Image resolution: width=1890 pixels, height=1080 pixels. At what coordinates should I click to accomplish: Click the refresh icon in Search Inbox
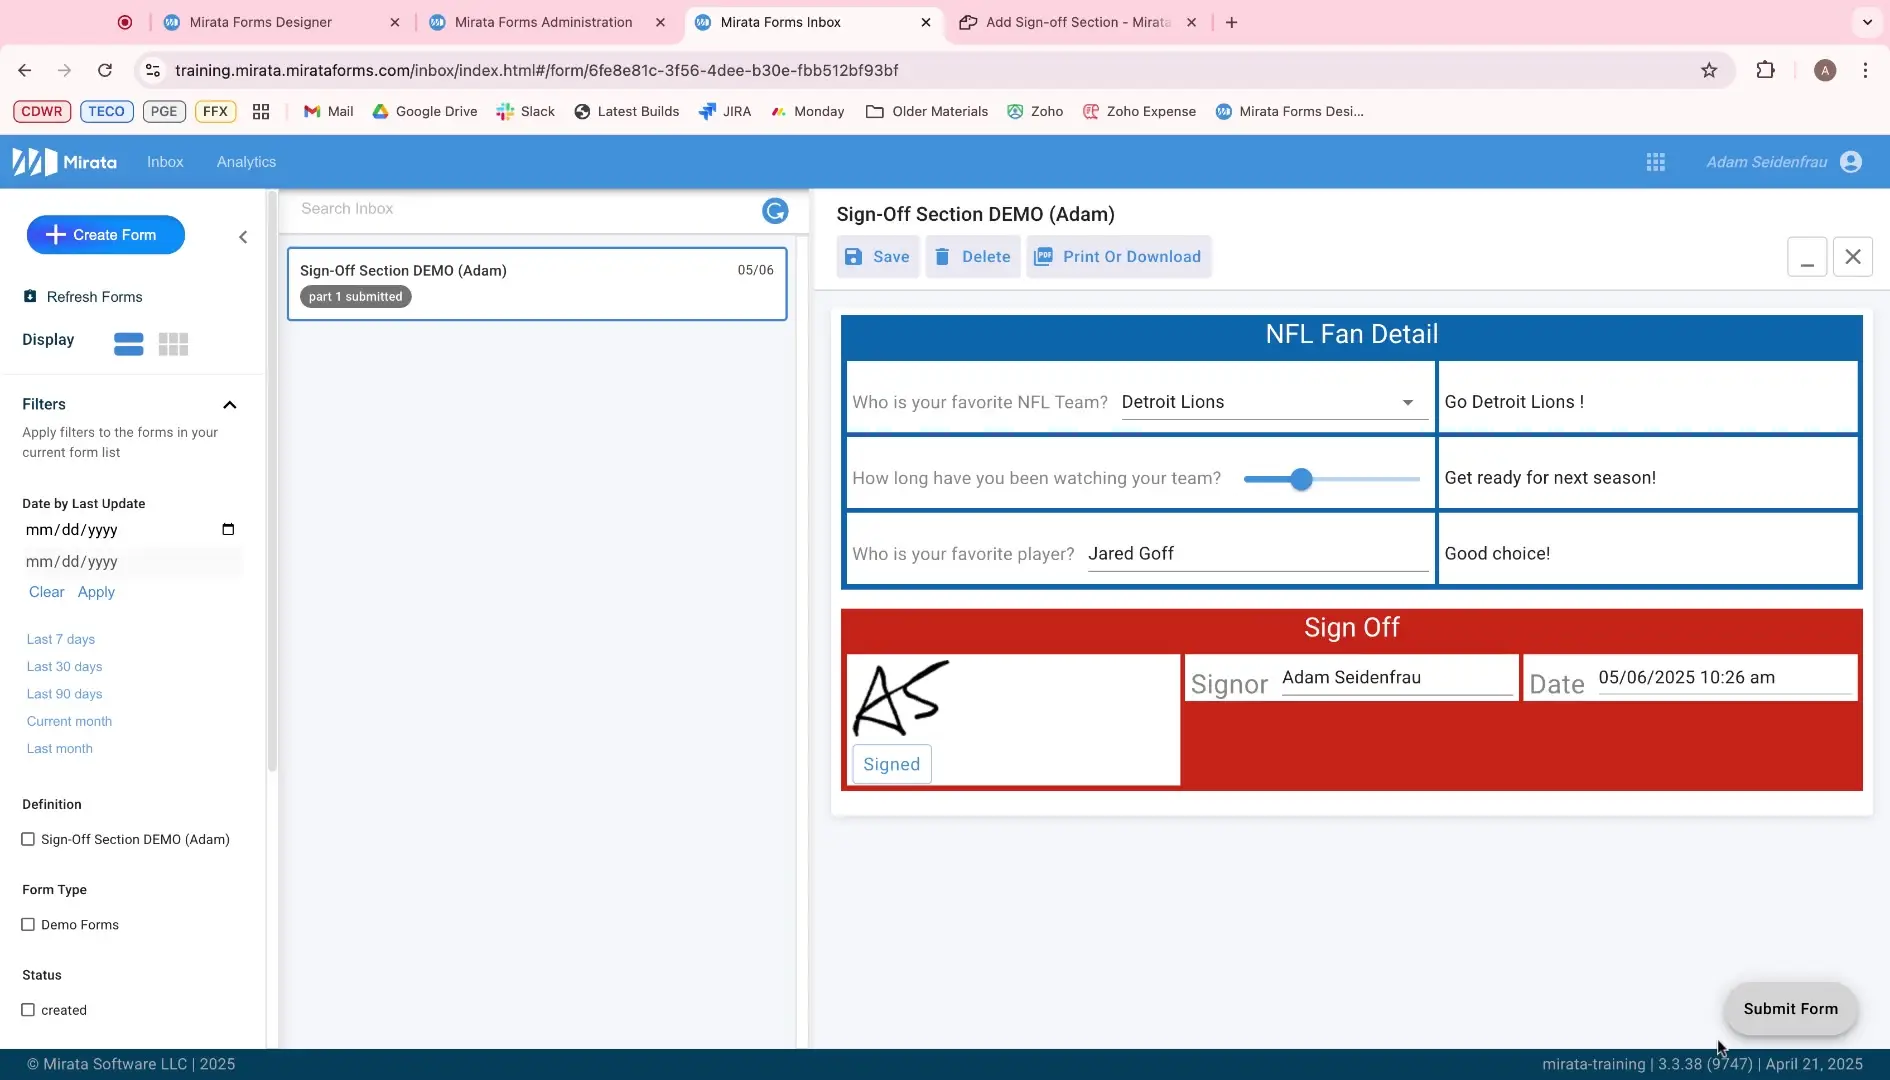pos(774,211)
